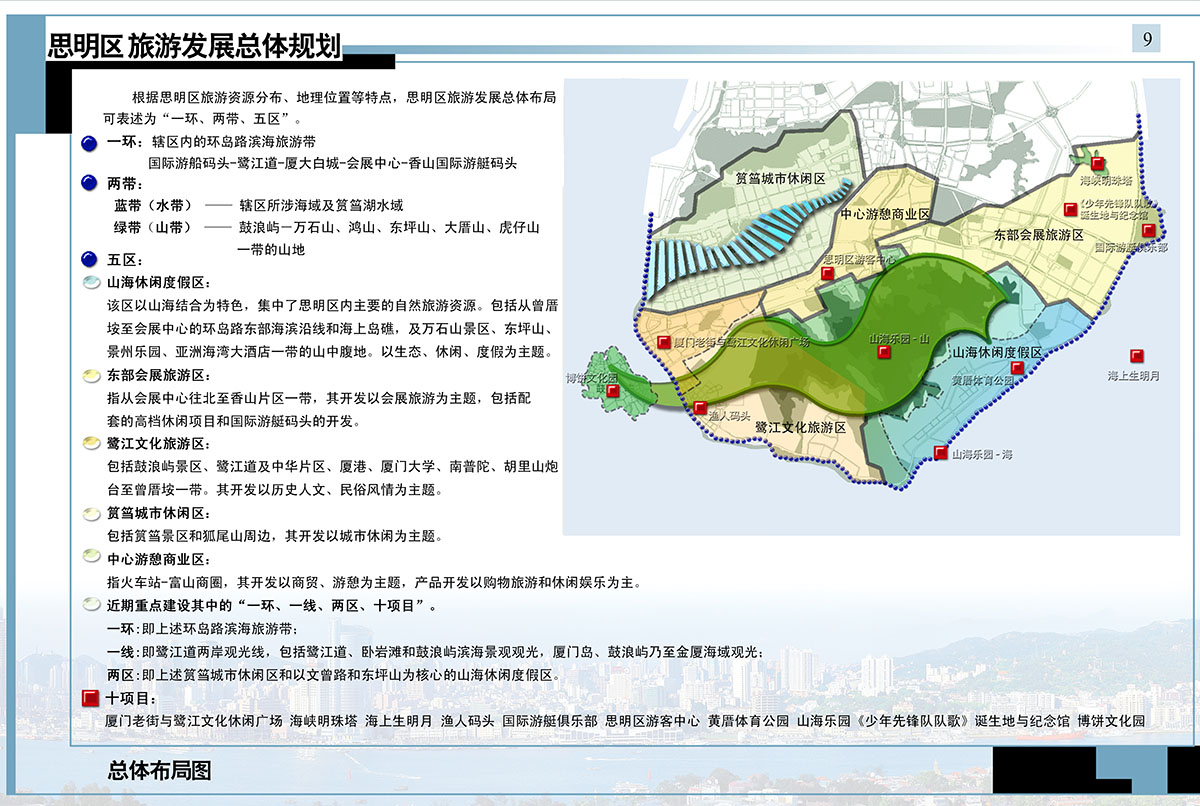Screen dimensions: 1200x806
Task: Click the 山海乐园-山 marker in green belt
Action: pos(882,352)
